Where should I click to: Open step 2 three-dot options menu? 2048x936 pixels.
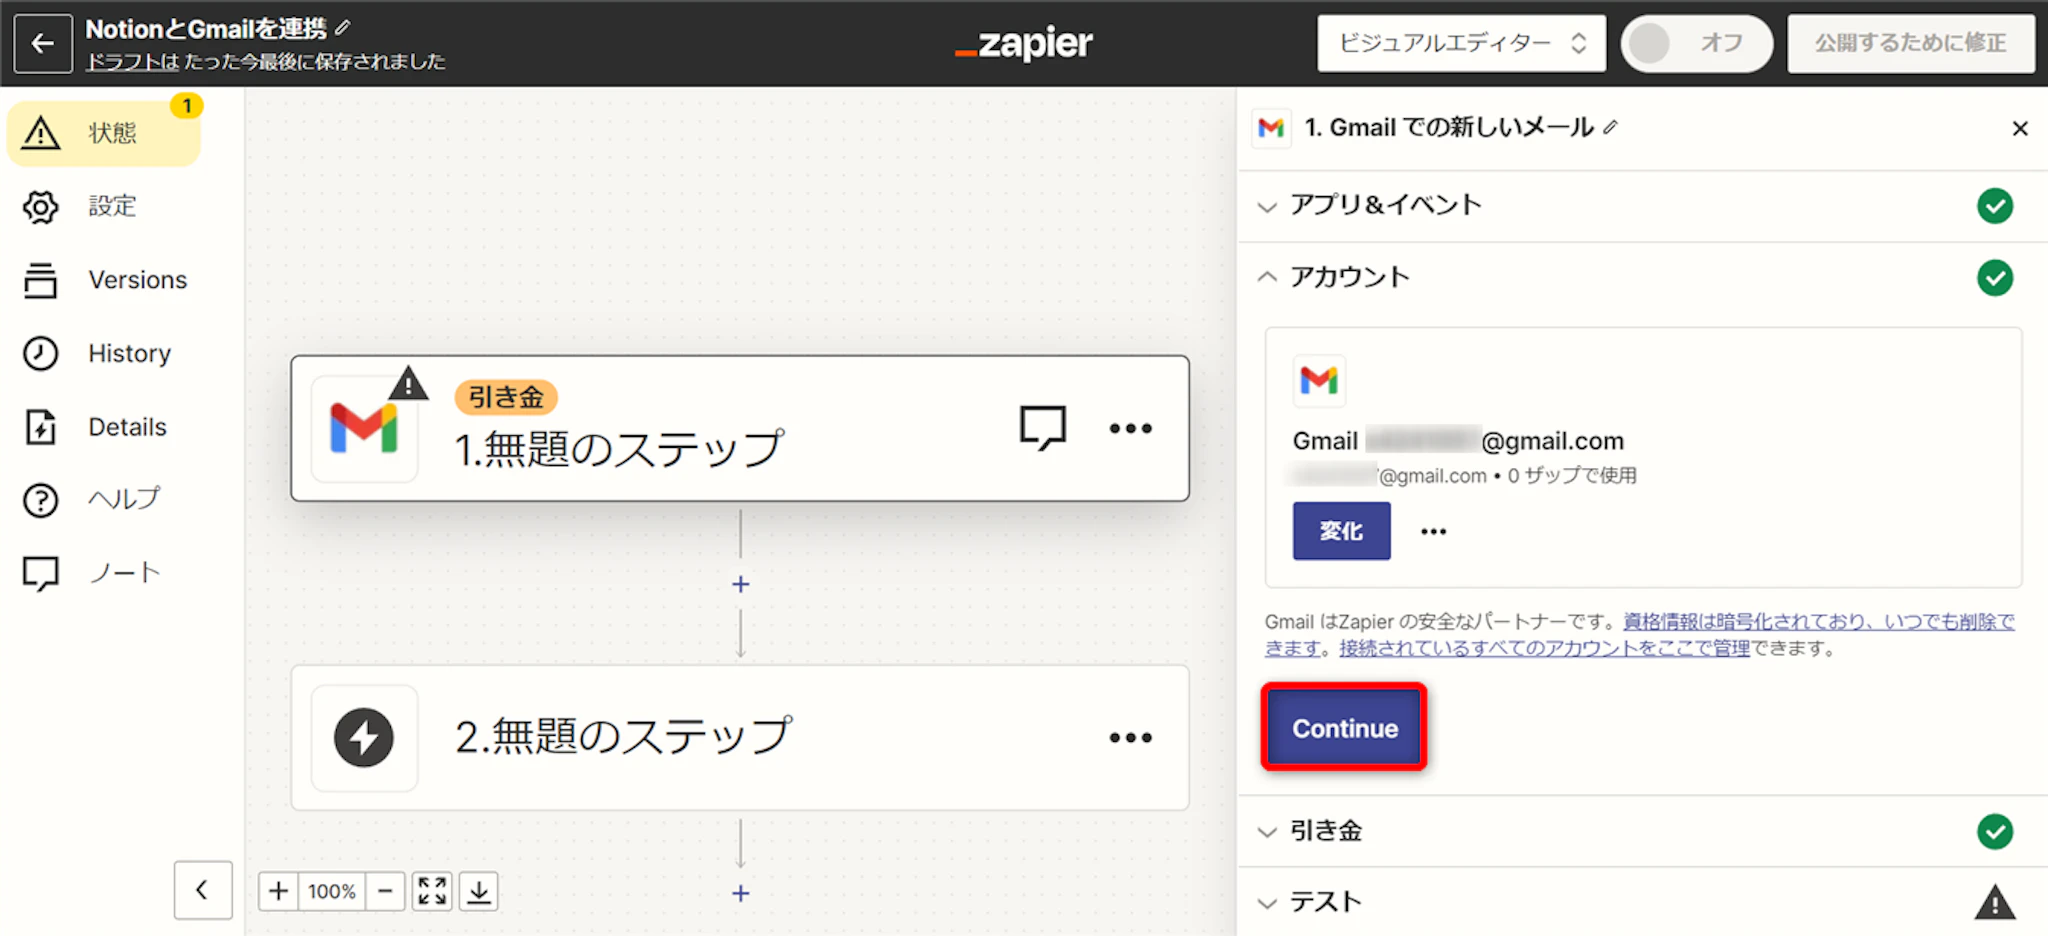1130,738
